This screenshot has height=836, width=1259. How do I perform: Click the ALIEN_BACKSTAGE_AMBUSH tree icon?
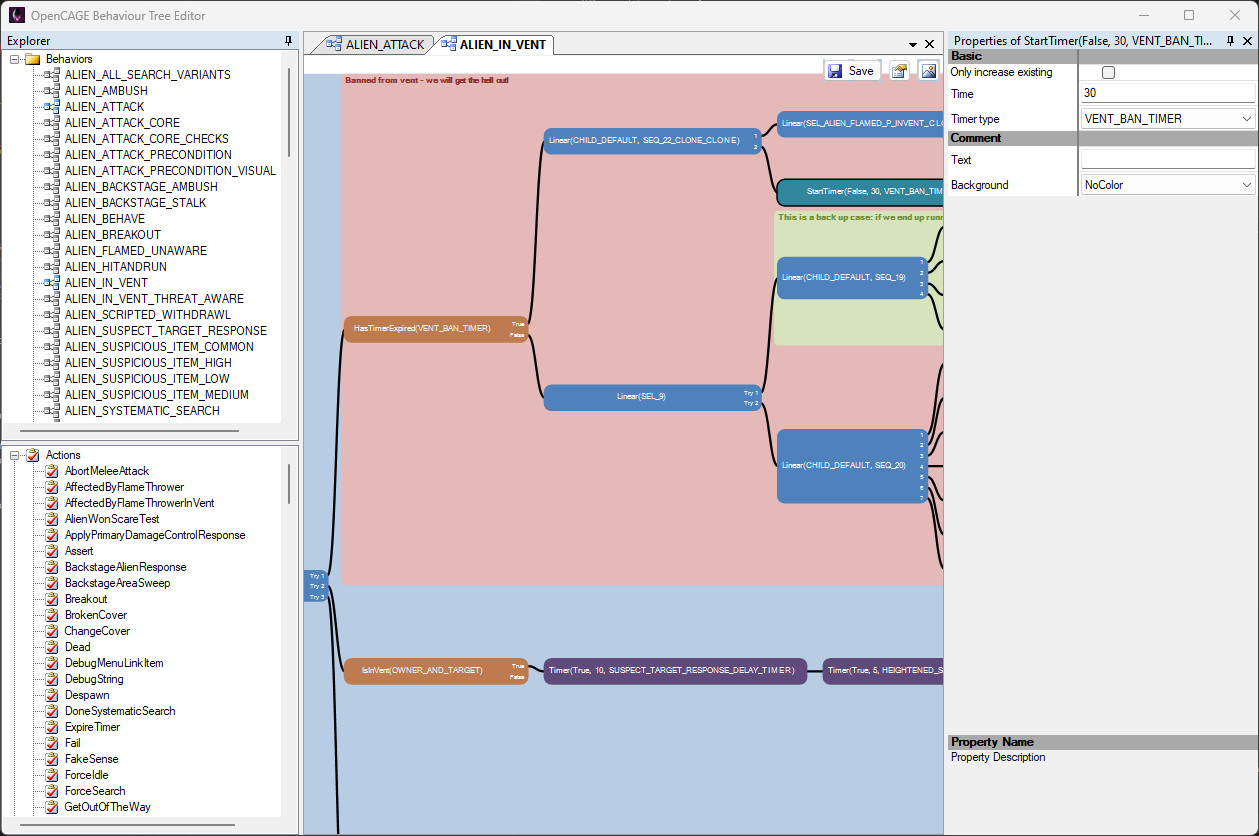(52, 187)
